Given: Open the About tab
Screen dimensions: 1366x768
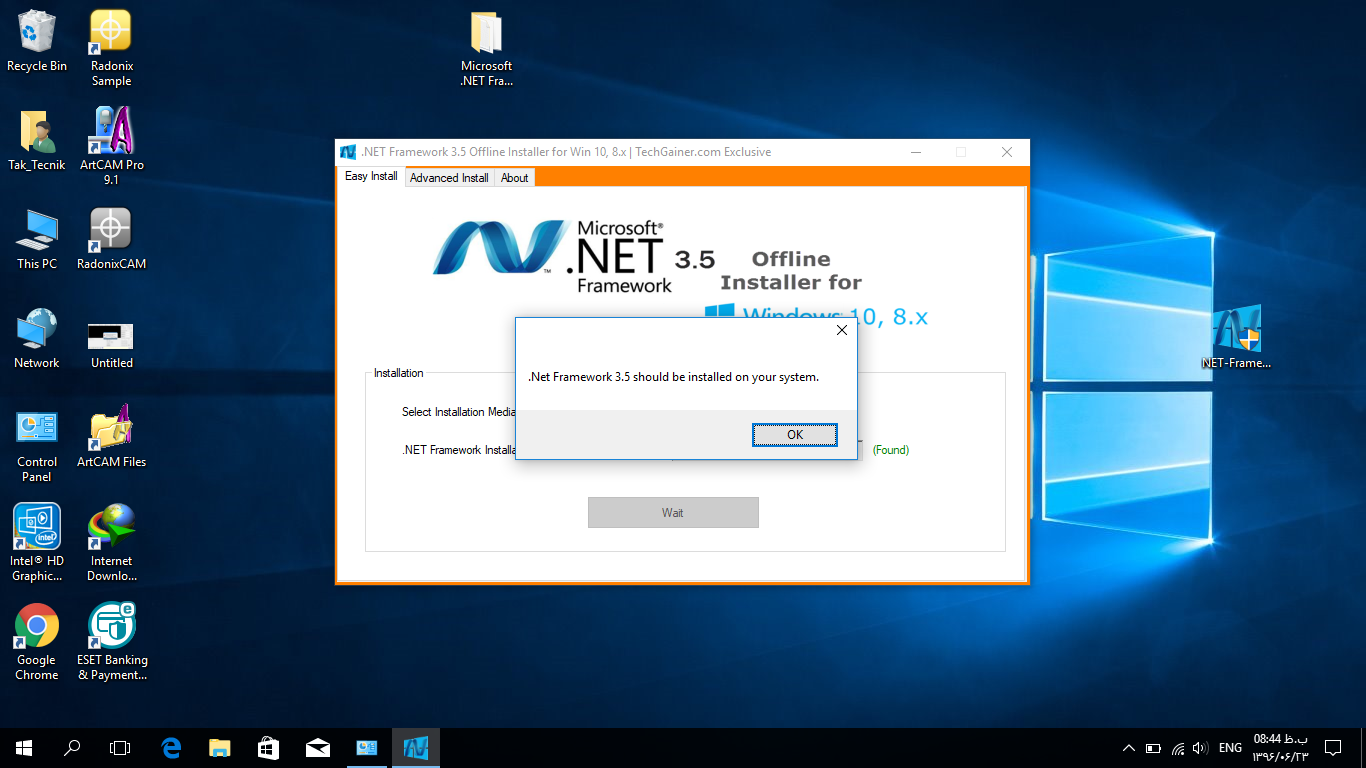Looking at the screenshot, I should point(515,178).
